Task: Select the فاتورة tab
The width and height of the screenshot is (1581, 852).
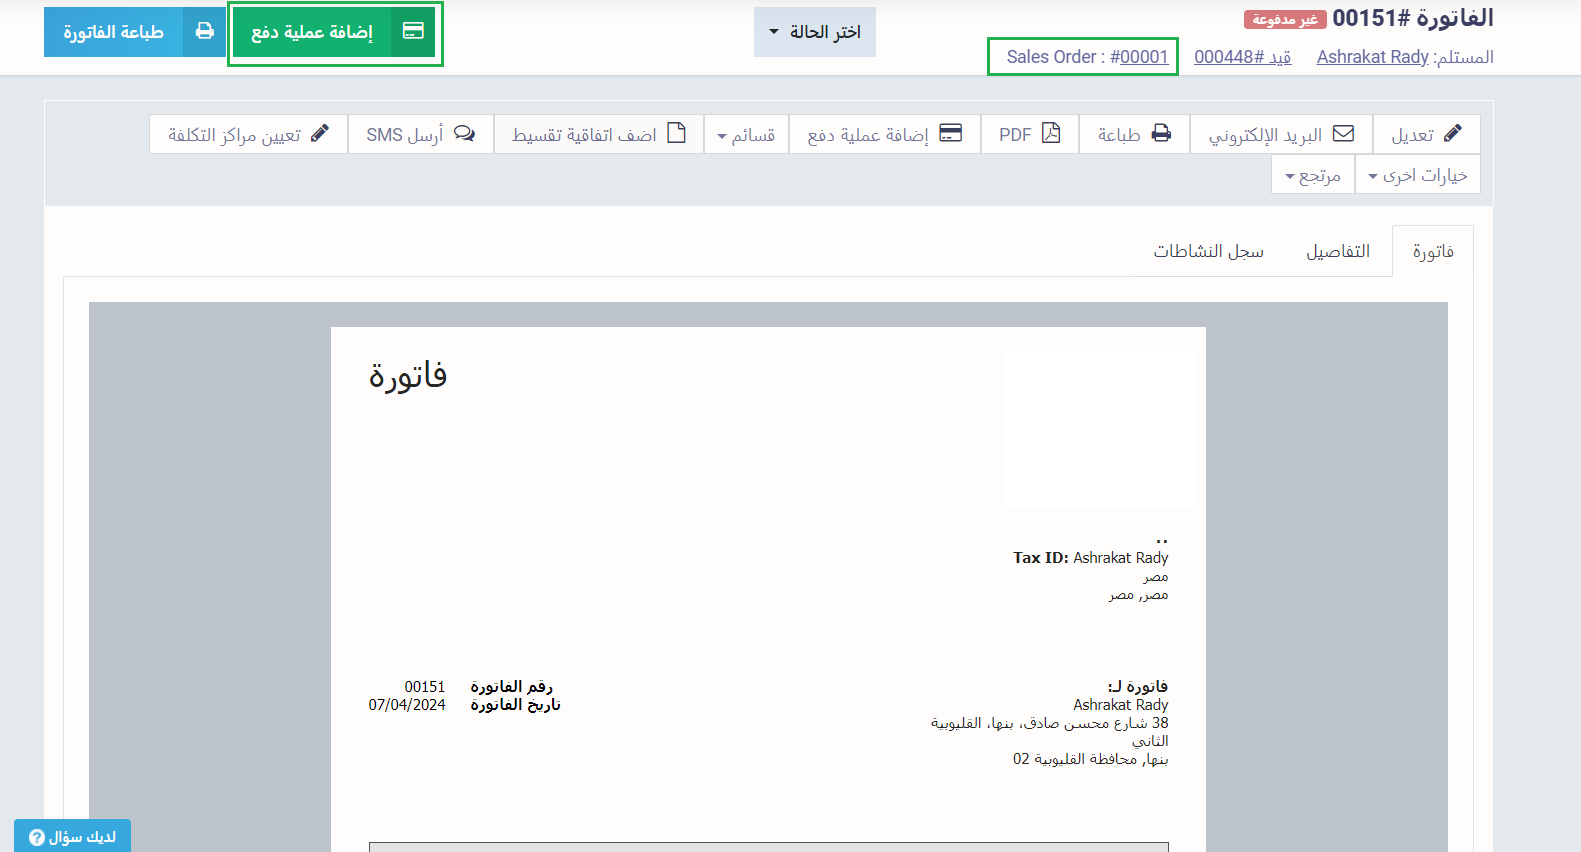Action: click(1432, 251)
